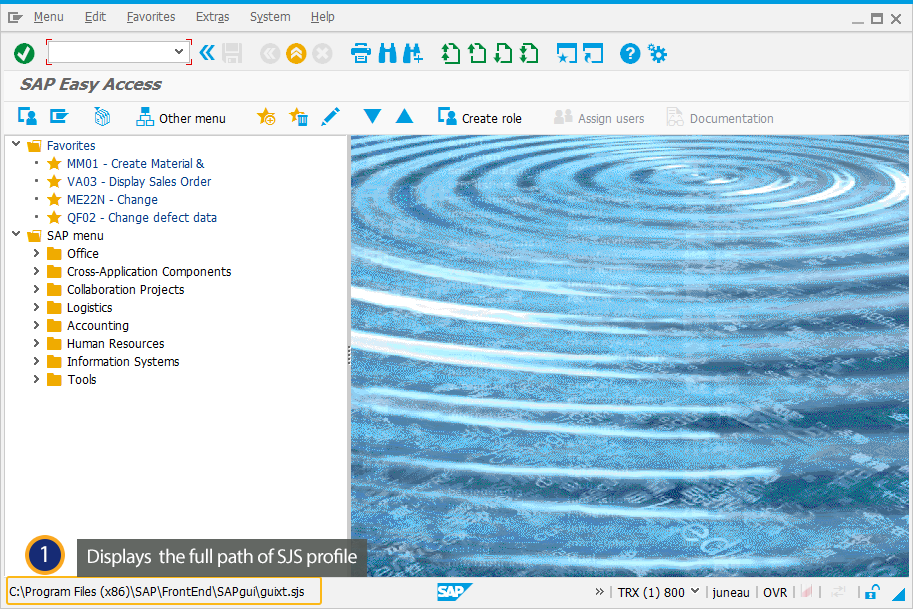
Task: Expand the Office folder
Action: tap(36, 253)
